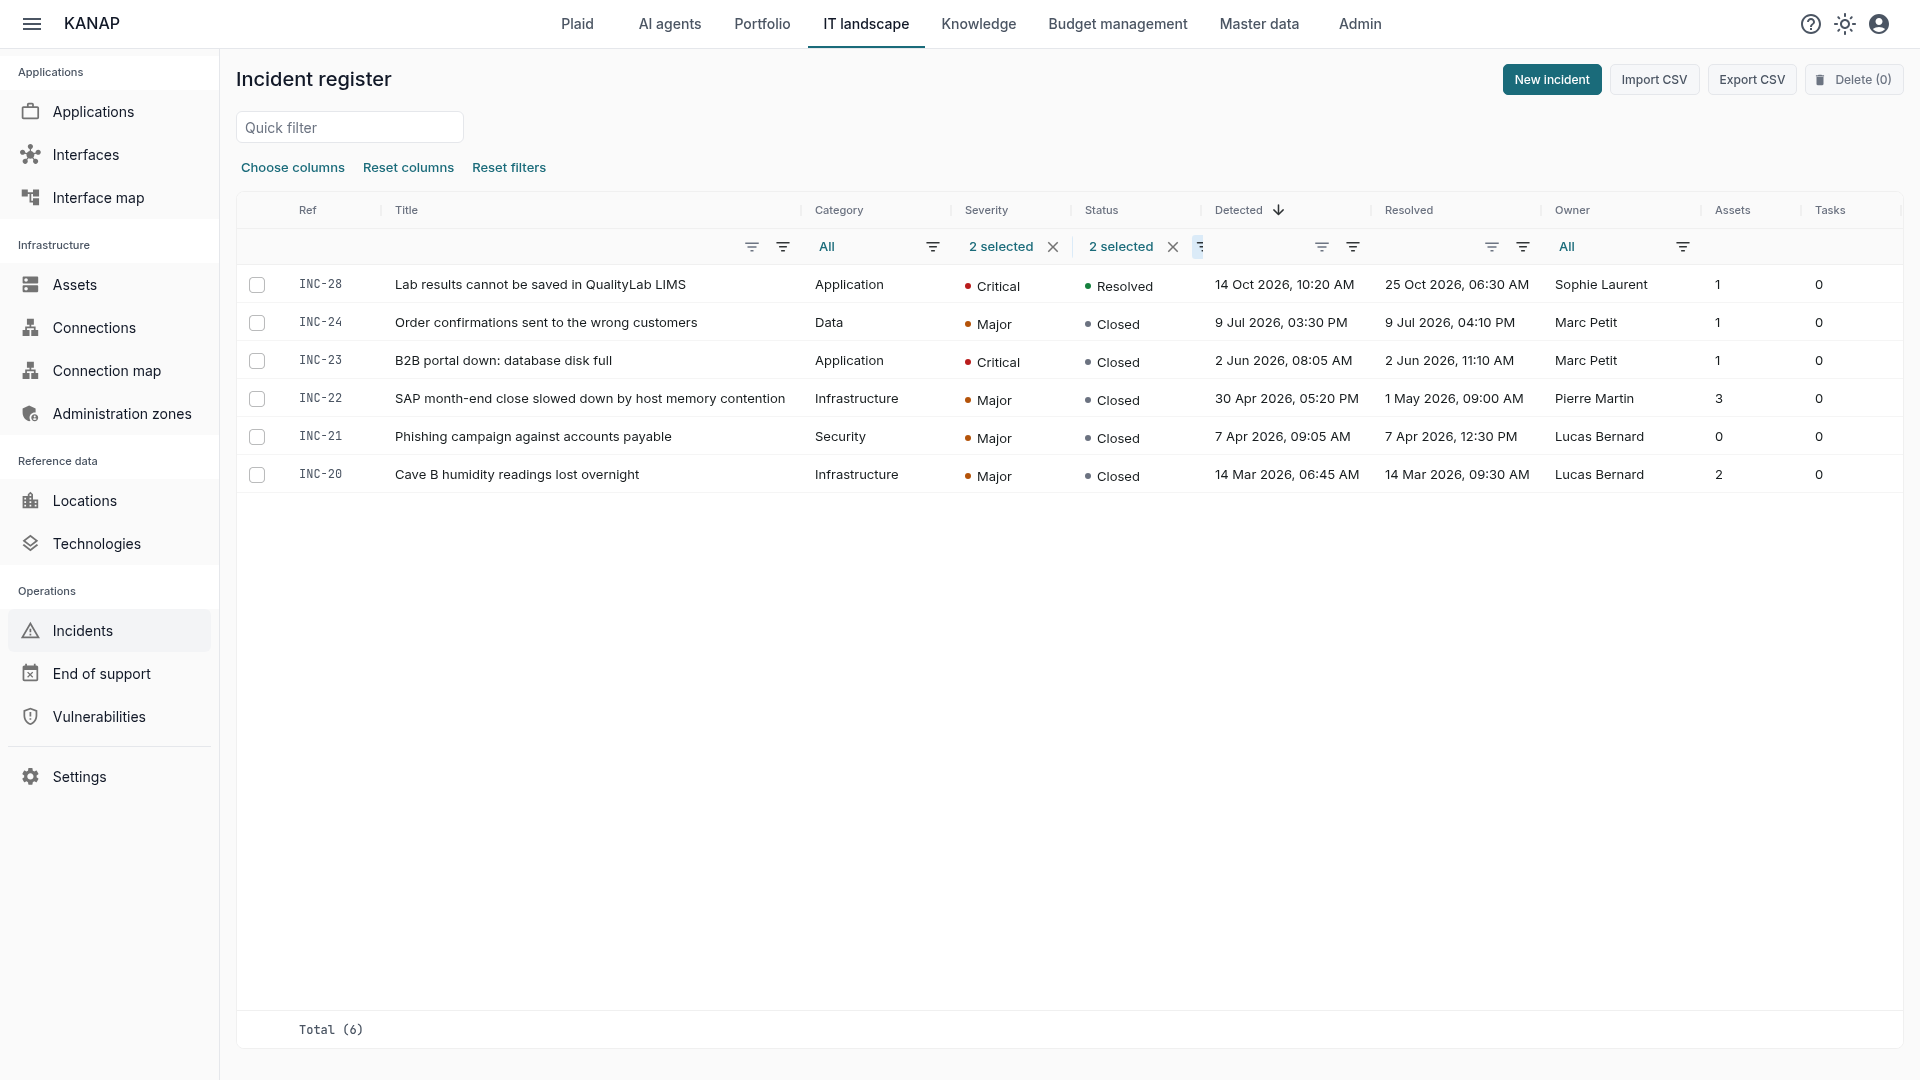Switch to the Plaid tab
1920x1080 pixels.
coord(577,24)
